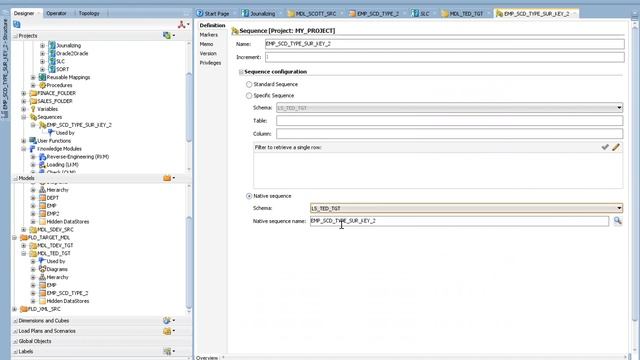Click the Loading (LKM) icon
The height and width of the screenshot is (360, 640).
tap(42, 165)
